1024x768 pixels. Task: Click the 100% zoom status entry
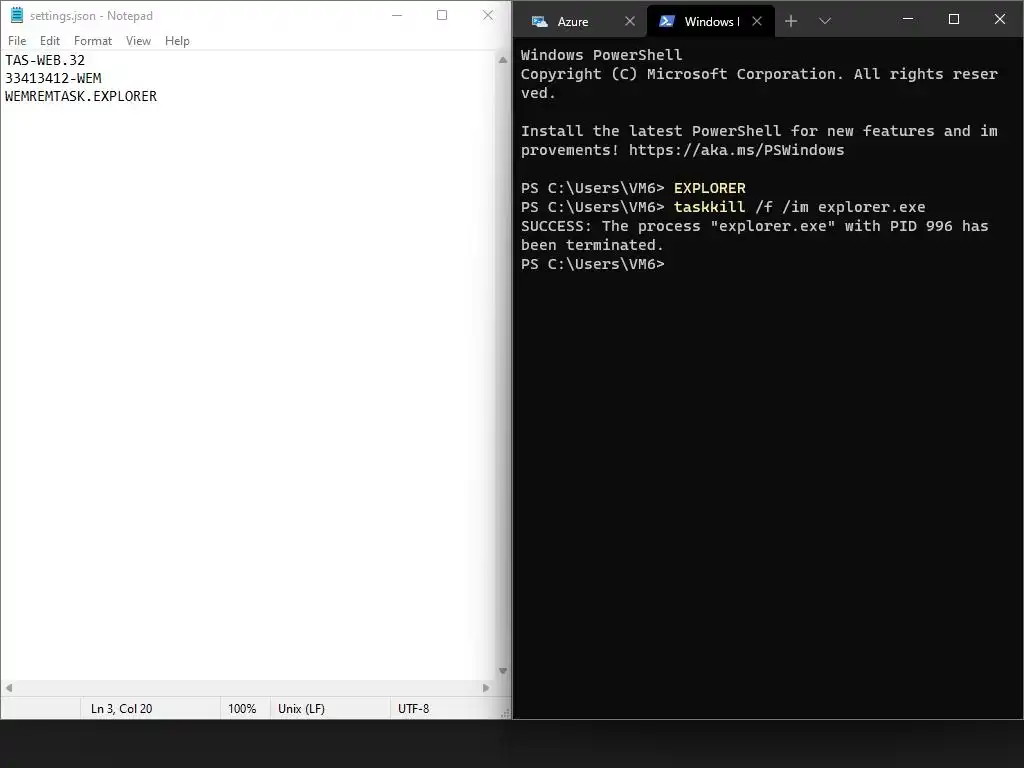242,709
